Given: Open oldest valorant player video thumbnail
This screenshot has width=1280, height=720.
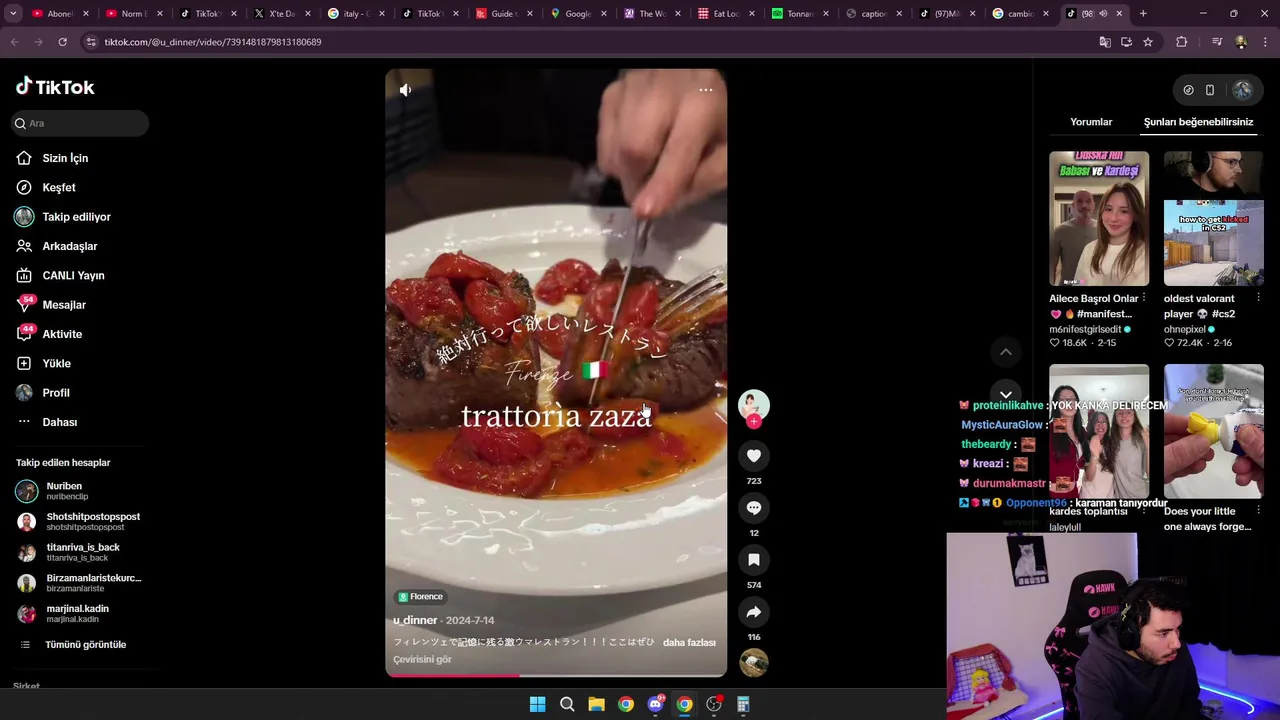Looking at the screenshot, I should 1213,218.
